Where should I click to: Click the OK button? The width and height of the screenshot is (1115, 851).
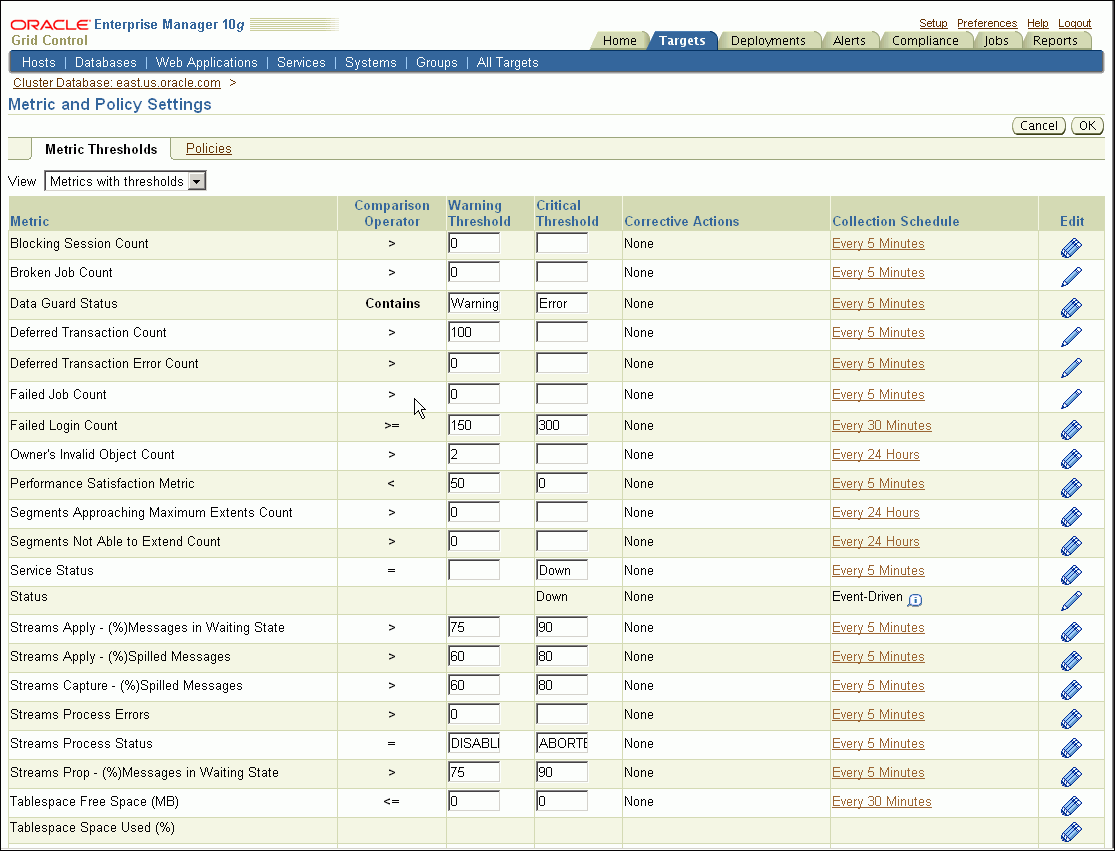(1087, 126)
